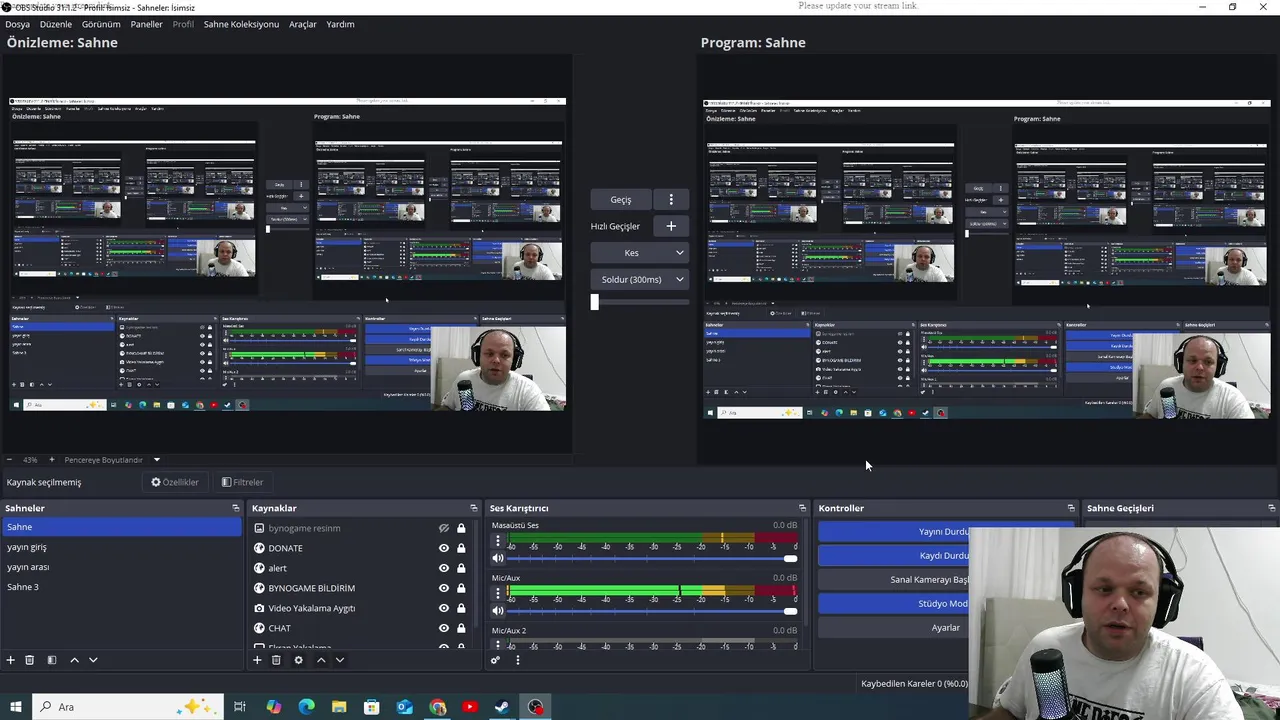Open Steam from the taskbar
The height and width of the screenshot is (720, 1280).
503,707
